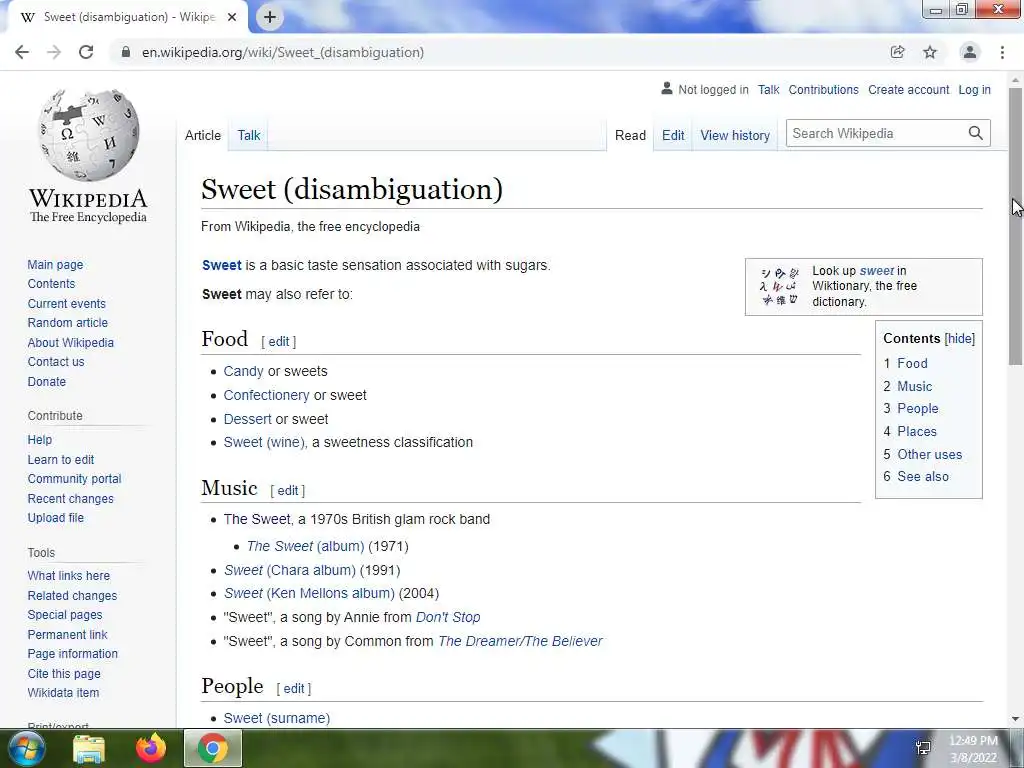Screen dimensions: 1024x768
Task: Close the Sweet (disambiguation) tab
Action: point(232,17)
